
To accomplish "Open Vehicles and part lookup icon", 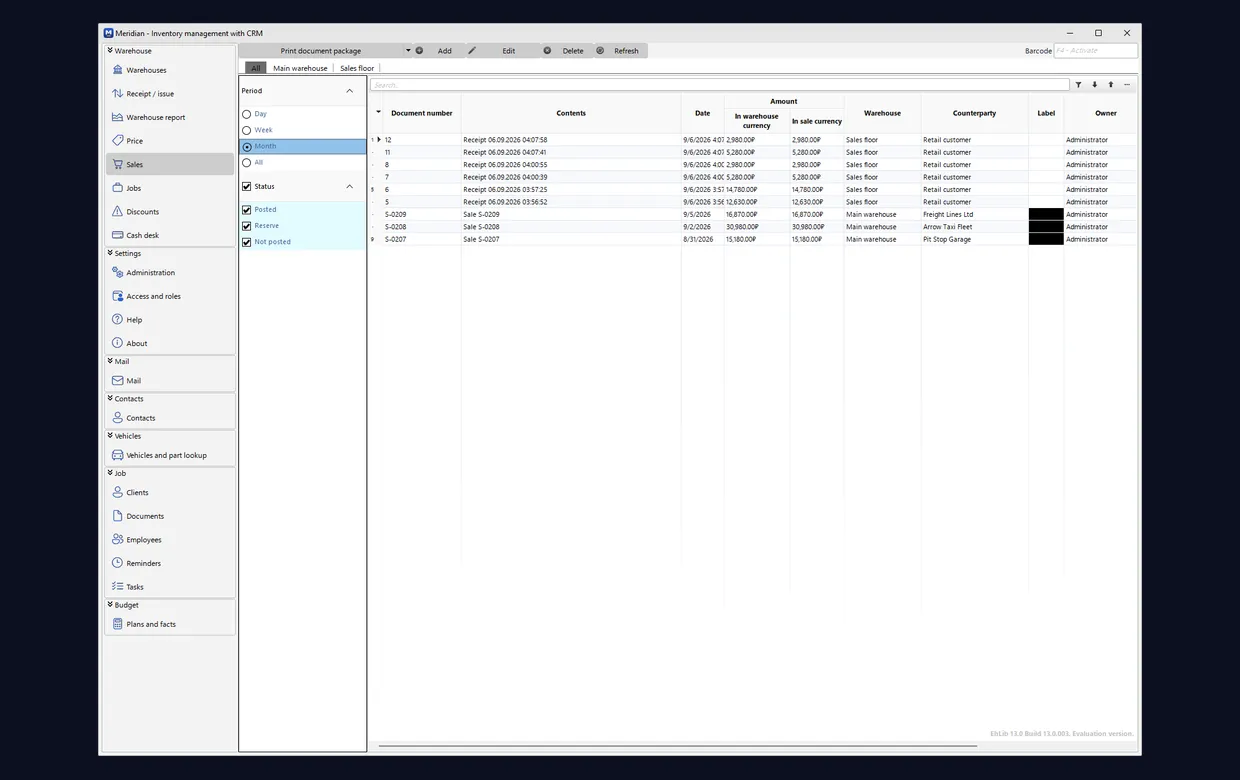I will click(117, 455).
